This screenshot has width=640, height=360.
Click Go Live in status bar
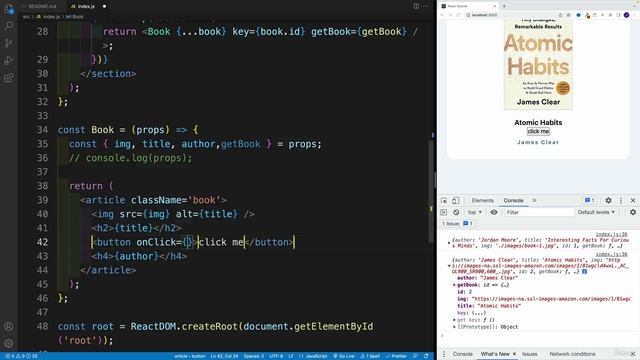click(x=344, y=356)
